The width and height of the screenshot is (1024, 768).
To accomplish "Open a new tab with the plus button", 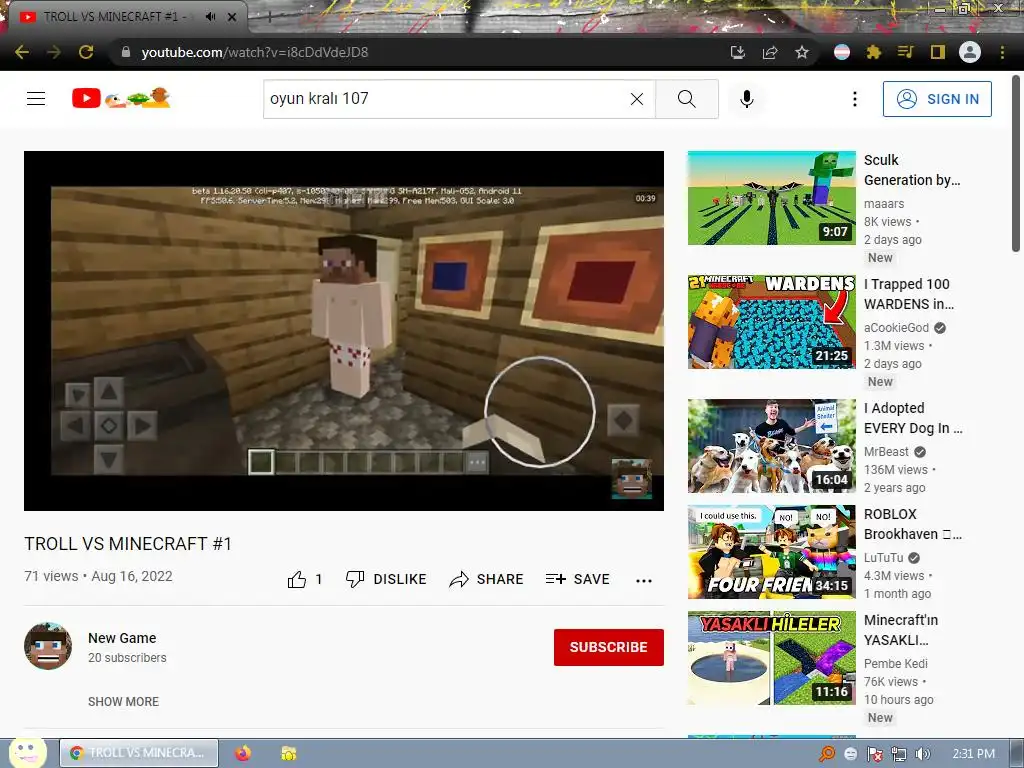I will [x=270, y=18].
